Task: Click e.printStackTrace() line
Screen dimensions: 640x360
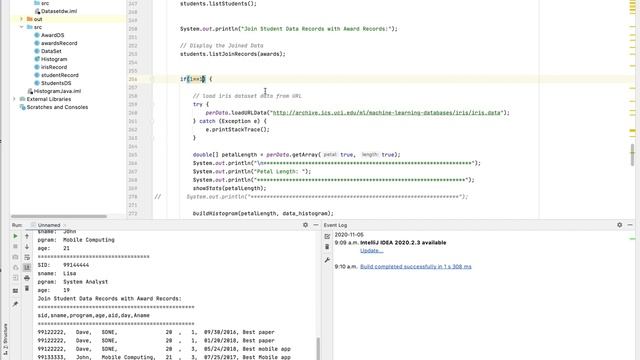Action: click(x=238, y=129)
